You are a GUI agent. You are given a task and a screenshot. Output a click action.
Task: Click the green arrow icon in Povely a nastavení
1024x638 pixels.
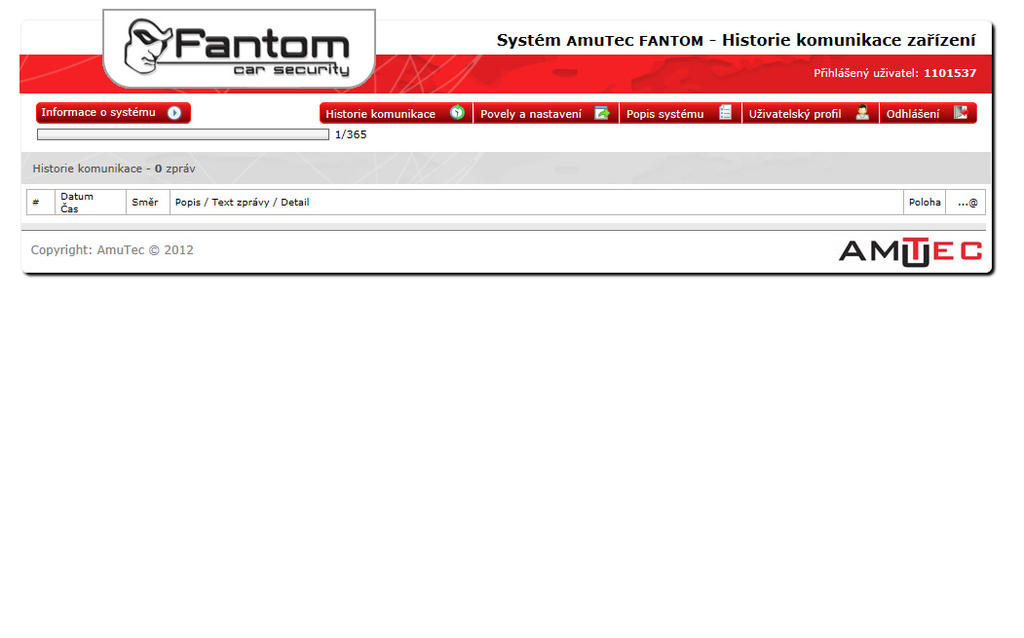pyautogui.click(x=601, y=113)
